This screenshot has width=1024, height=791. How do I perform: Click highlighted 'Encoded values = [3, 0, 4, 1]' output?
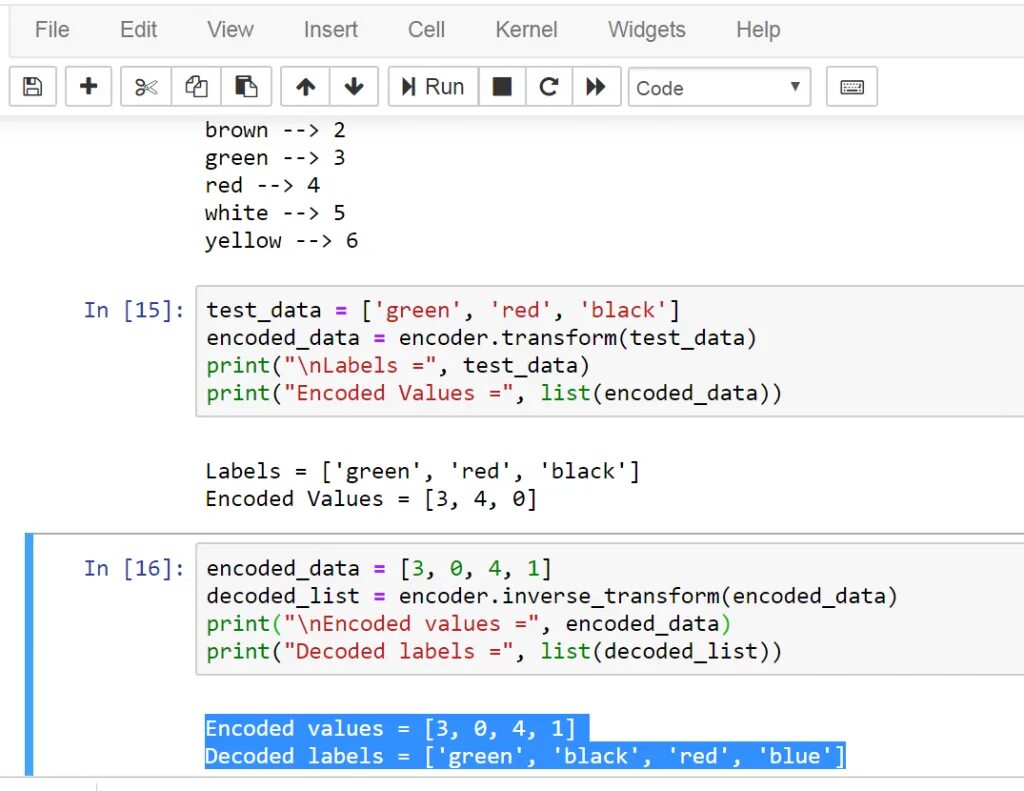point(391,728)
